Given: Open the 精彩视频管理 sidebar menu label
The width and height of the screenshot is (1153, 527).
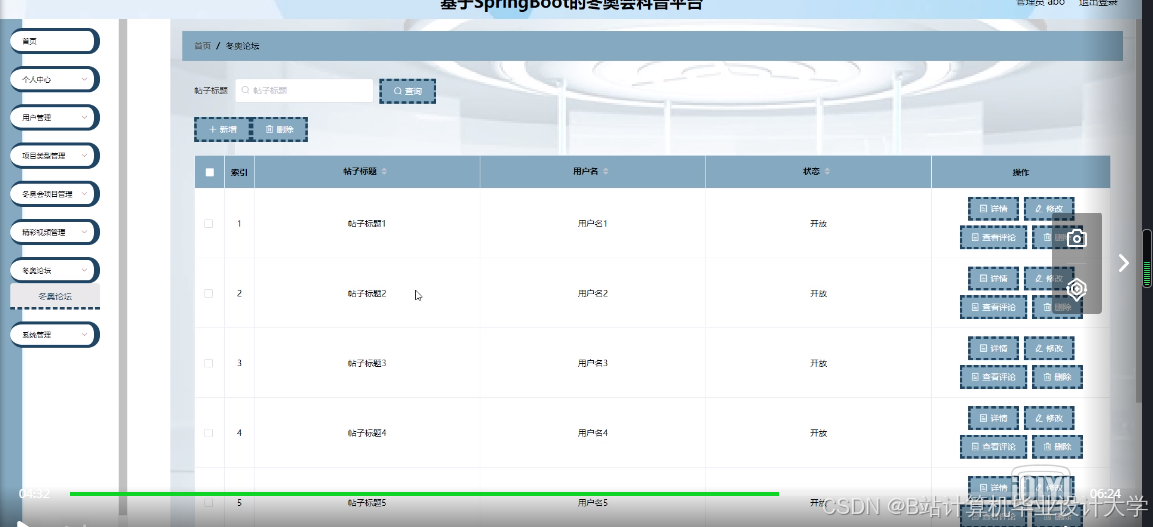Looking at the screenshot, I should 43,232.
